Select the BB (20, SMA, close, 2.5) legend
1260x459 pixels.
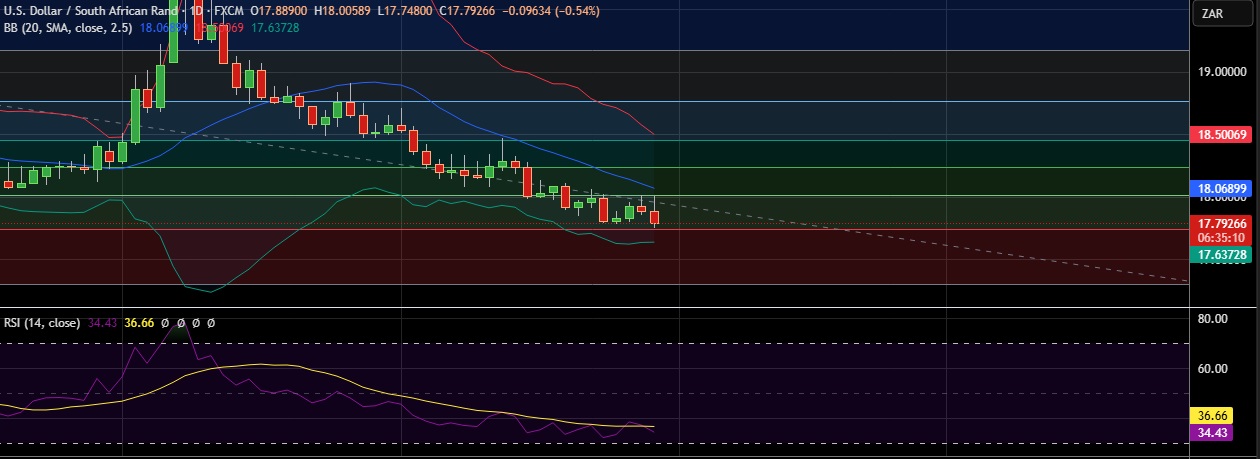click(x=68, y=27)
